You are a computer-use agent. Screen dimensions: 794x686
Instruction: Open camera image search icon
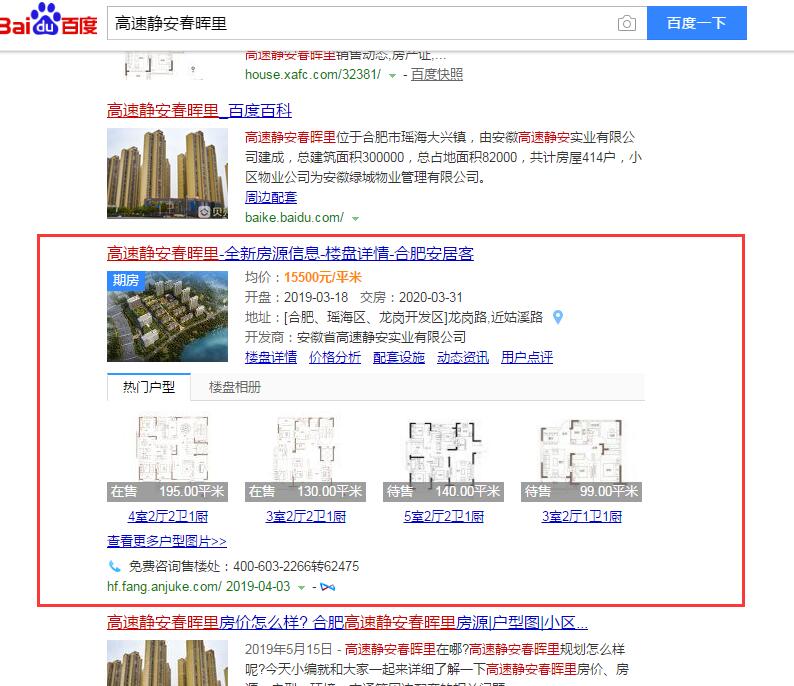click(x=626, y=23)
